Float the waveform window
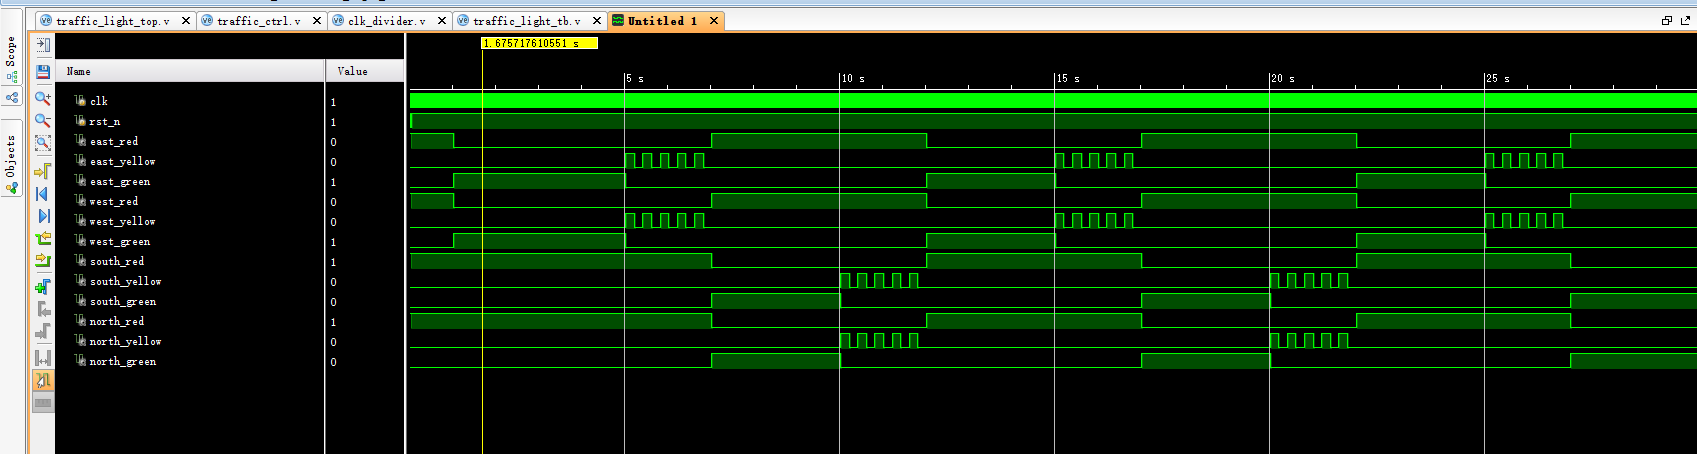This screenshot has width=1697, height=454. pyautogui.click(x=1666, y=20)
